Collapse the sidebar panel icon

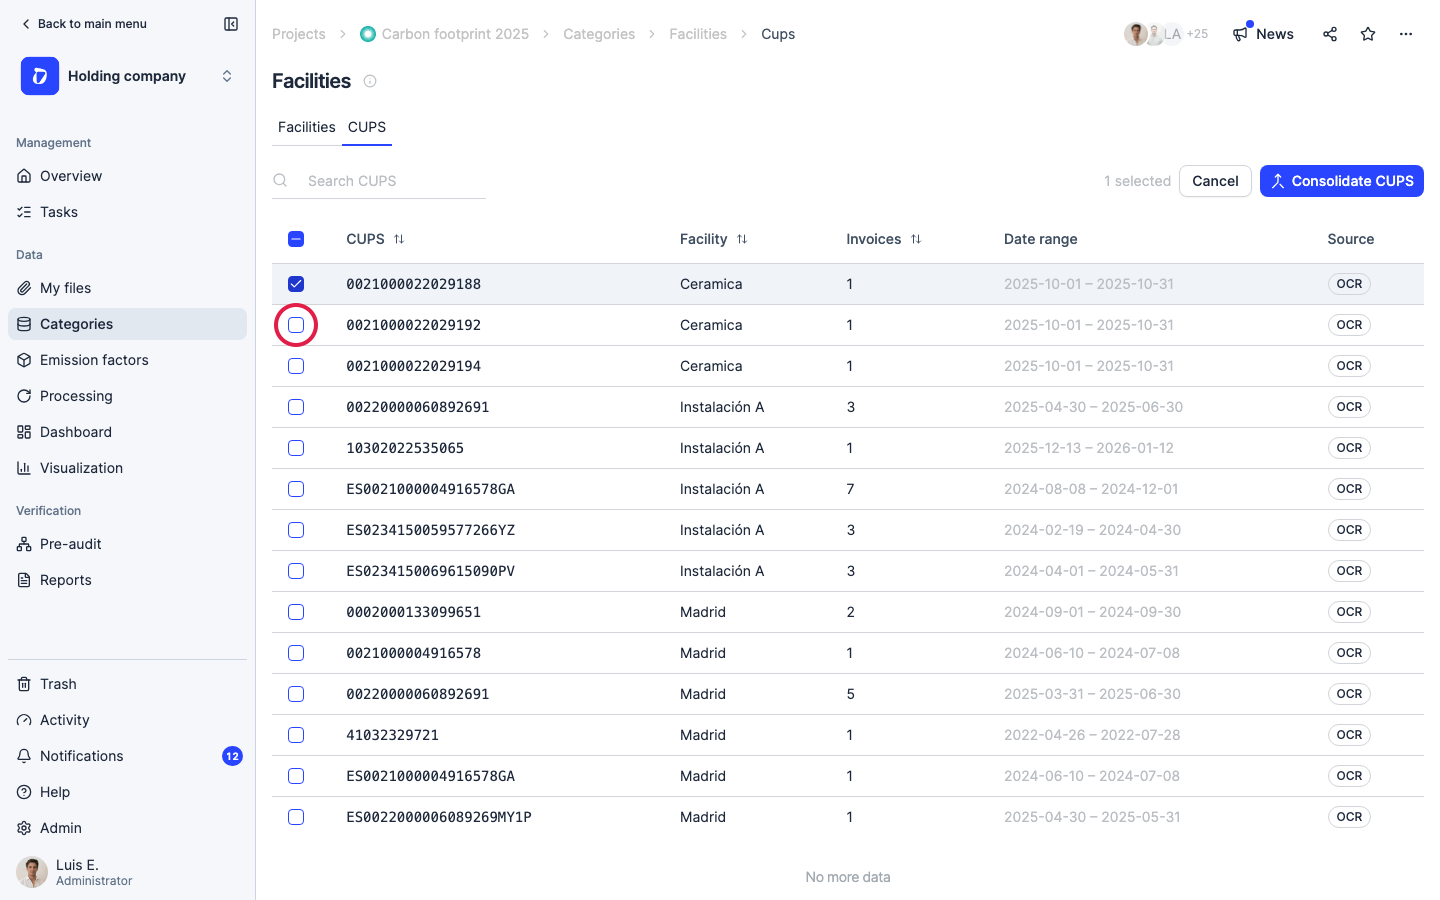coord(231,24)
